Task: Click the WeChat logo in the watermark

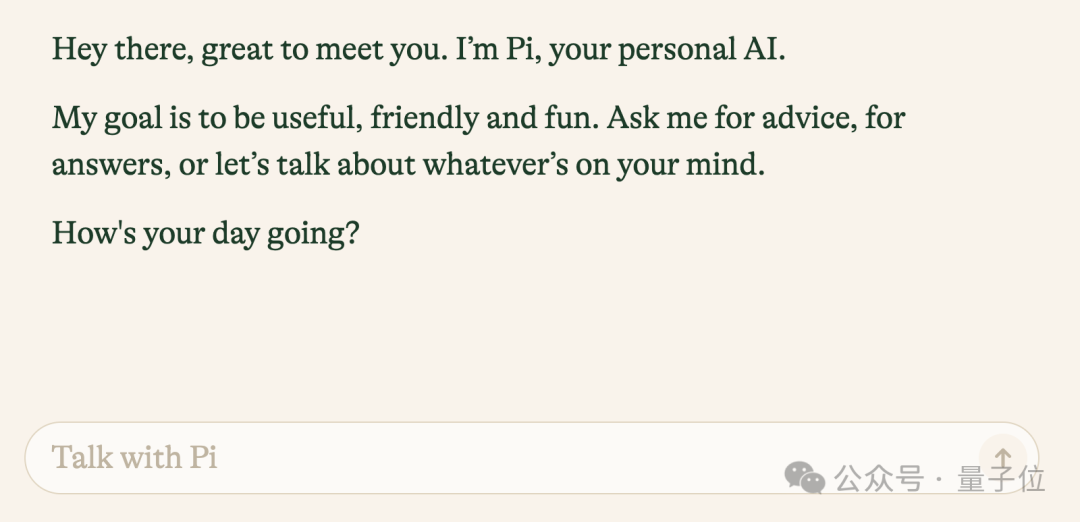Action: (x=805, y=478)
